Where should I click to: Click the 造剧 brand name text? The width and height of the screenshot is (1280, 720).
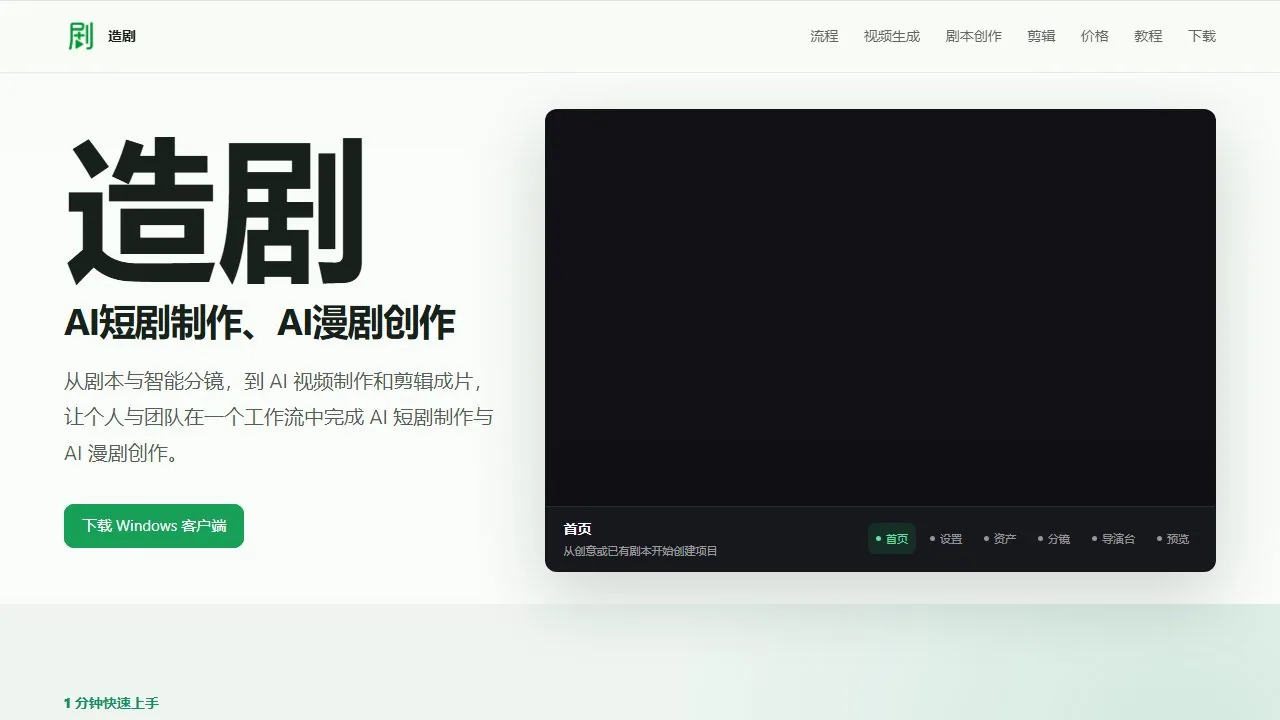pyautogui.click(x=122, y=36)
